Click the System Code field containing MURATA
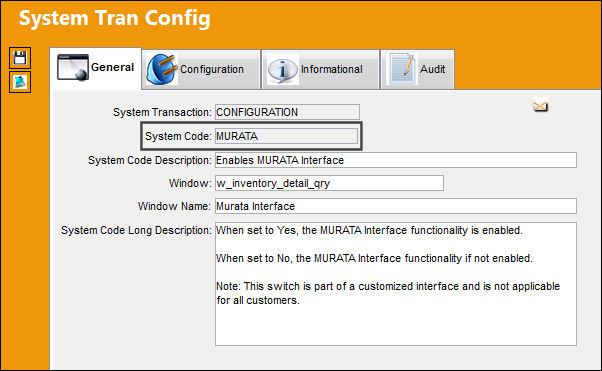602x371 pixels. click(286, 136)
